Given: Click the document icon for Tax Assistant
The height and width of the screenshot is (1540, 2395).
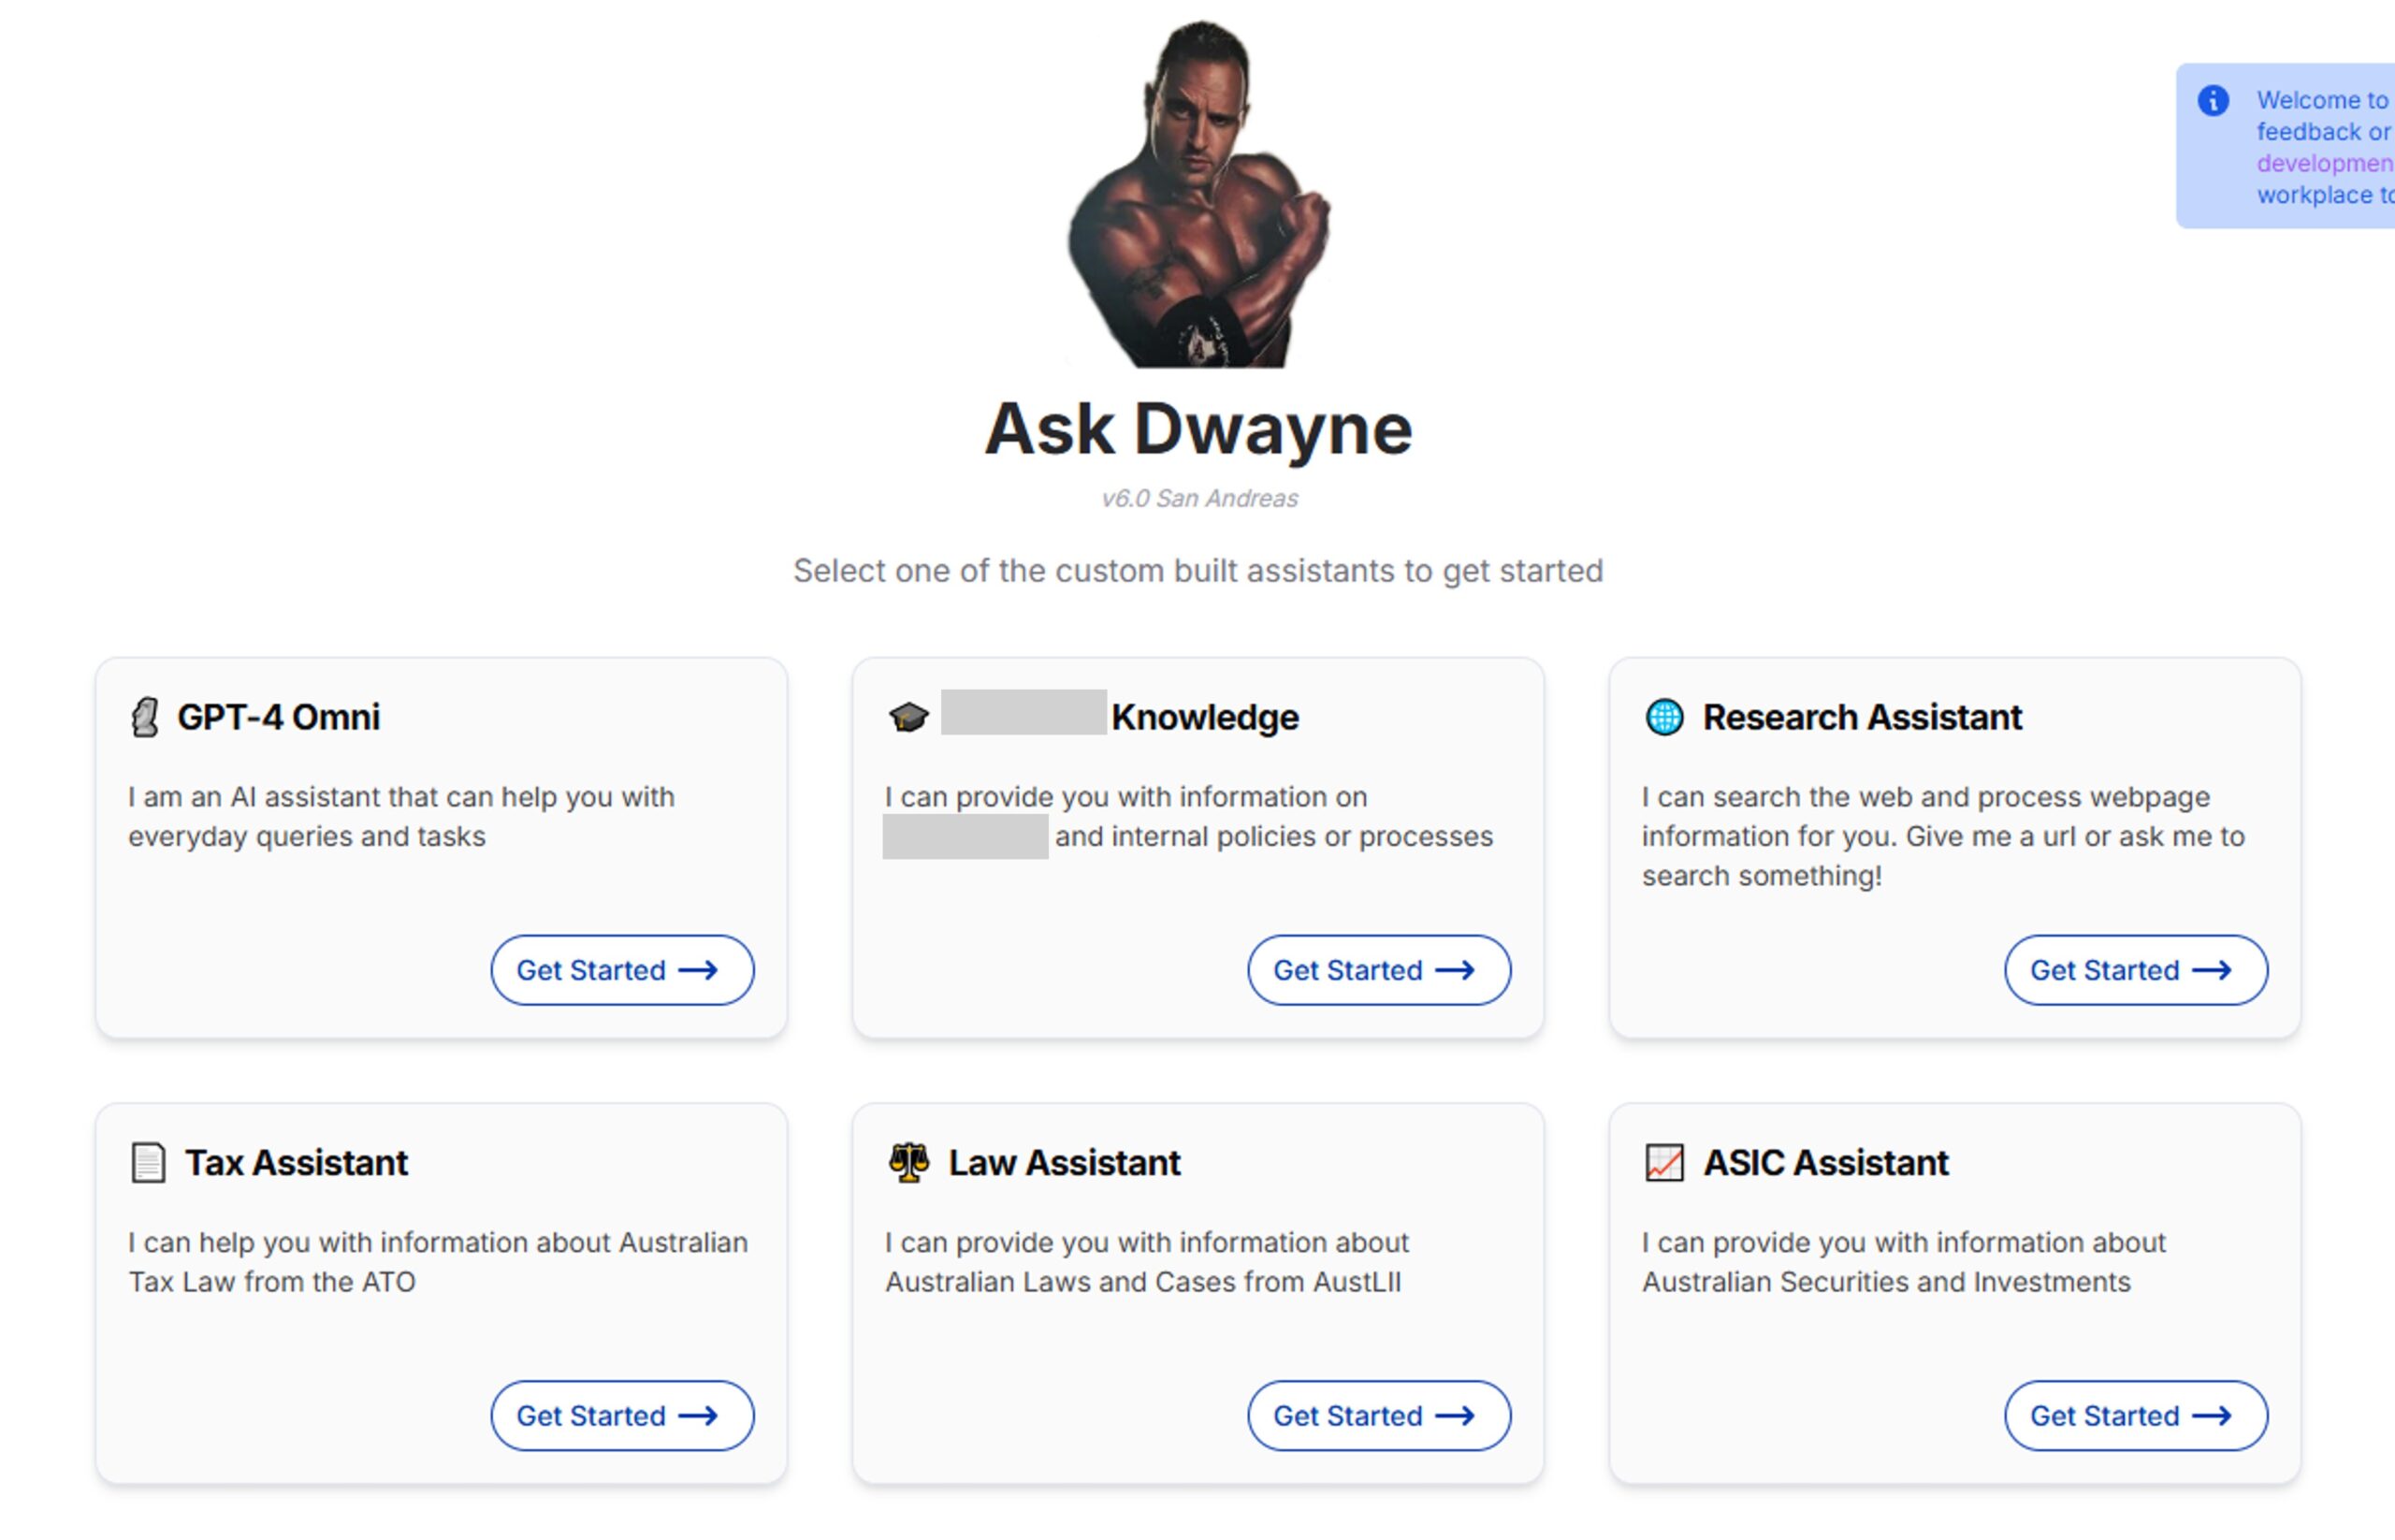Looking at the screenshot, I should pyautogui.click(x=148, y=1162).
